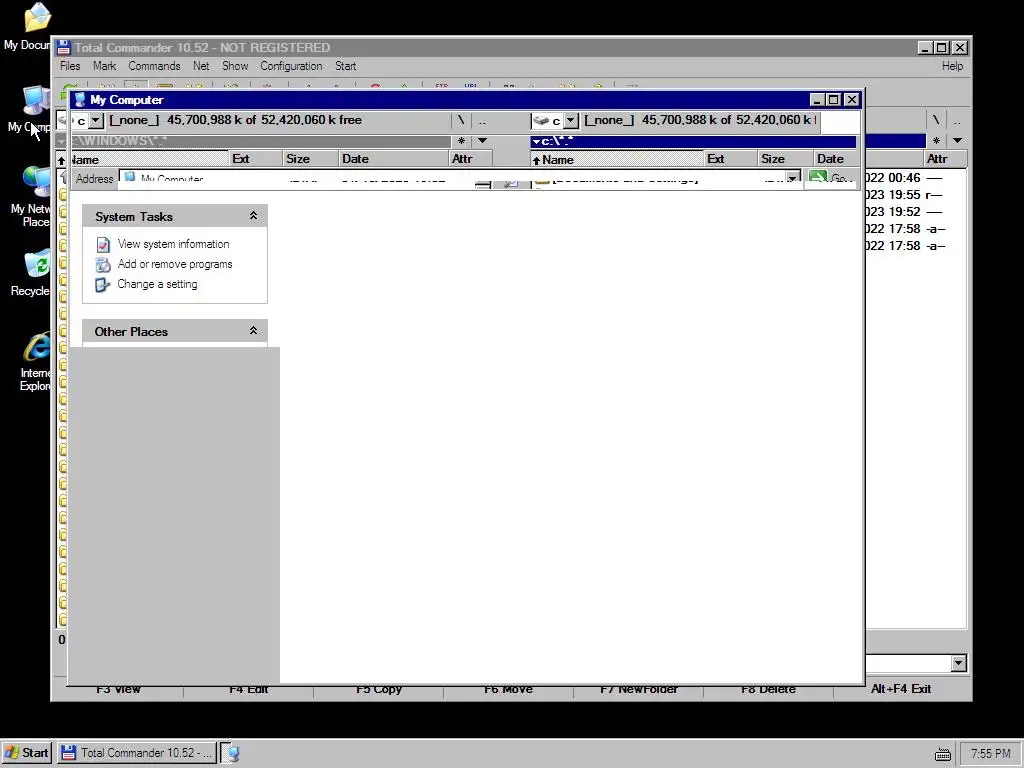Click the 7:55 PM taskbar clock
The image size is (1024, 768).
pos(991,754)
